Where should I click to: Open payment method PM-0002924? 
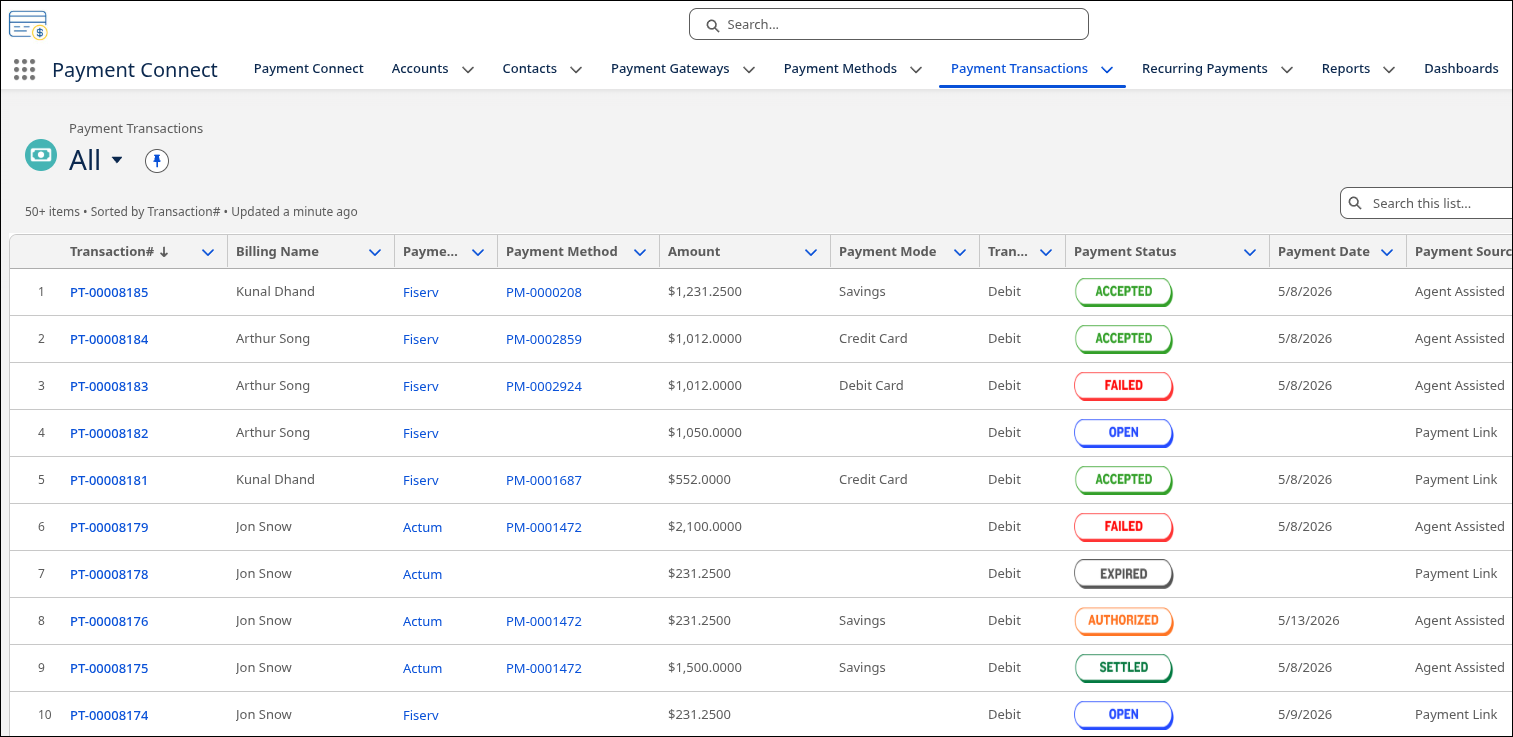coord(544,387)
